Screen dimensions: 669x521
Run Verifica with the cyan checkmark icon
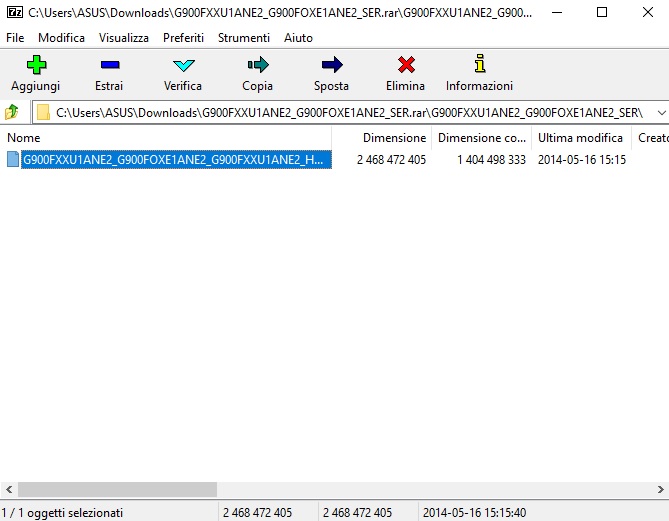(x=183, y=65)
